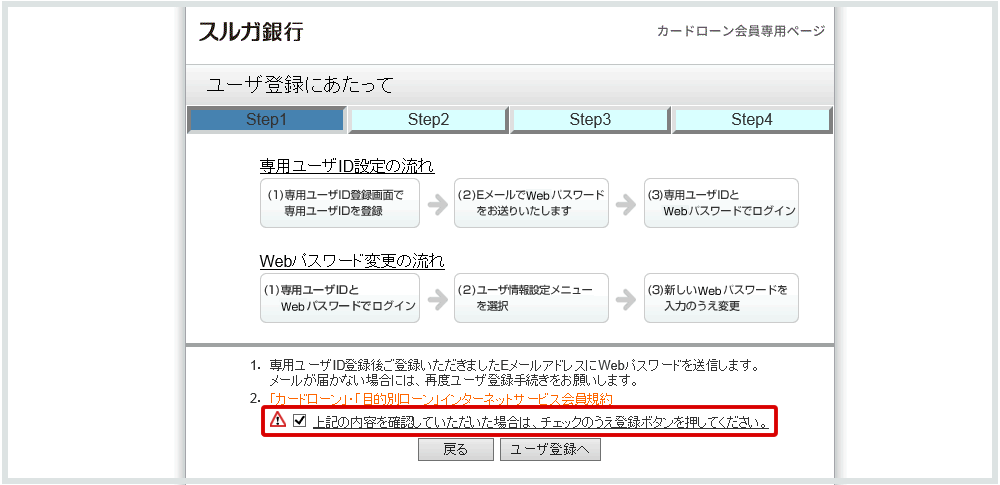The width and height of the screenshot is (1000, 485).
Task: Click the Webパスワード変更の流れ heading
Action: tap(352, 261)
